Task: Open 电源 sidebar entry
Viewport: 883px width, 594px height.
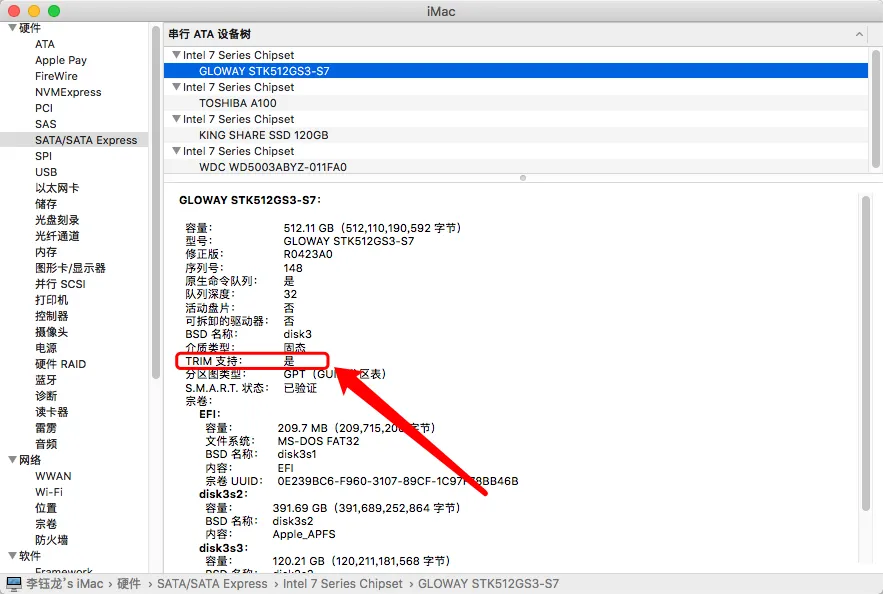Action: pyautogui.click(x=46, y=348)
